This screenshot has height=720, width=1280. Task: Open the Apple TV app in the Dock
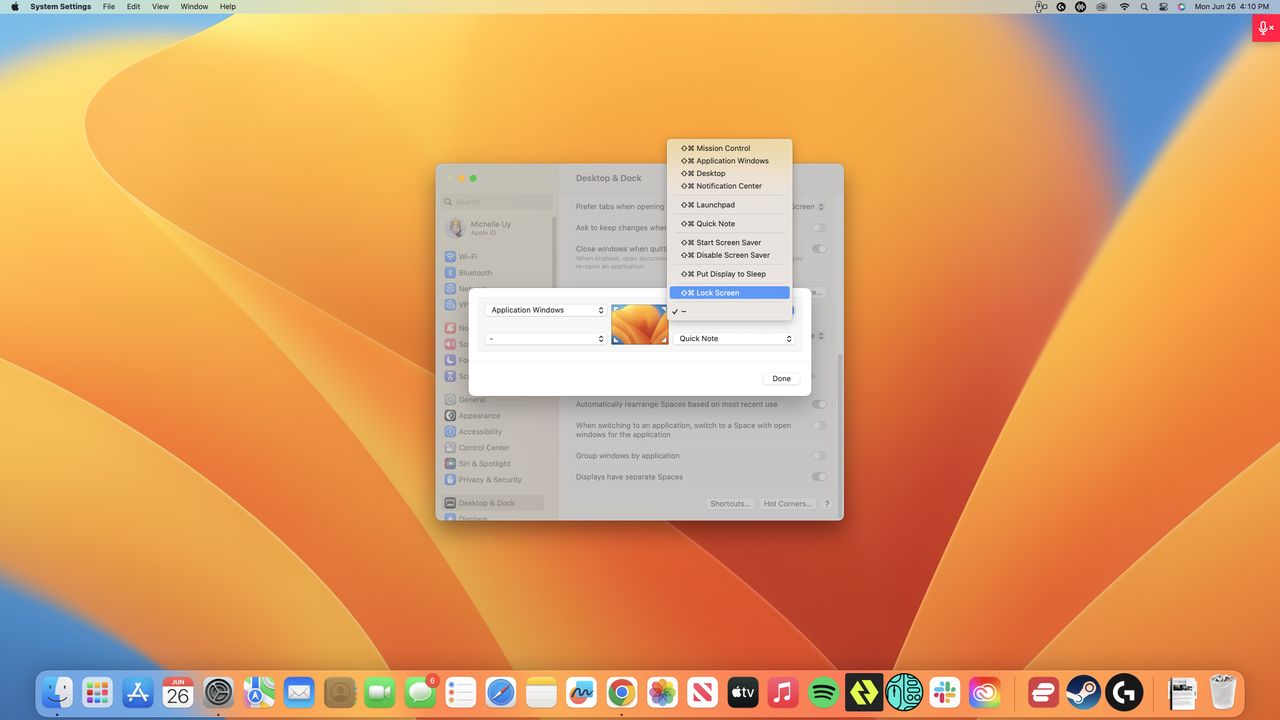pos(743,692)
